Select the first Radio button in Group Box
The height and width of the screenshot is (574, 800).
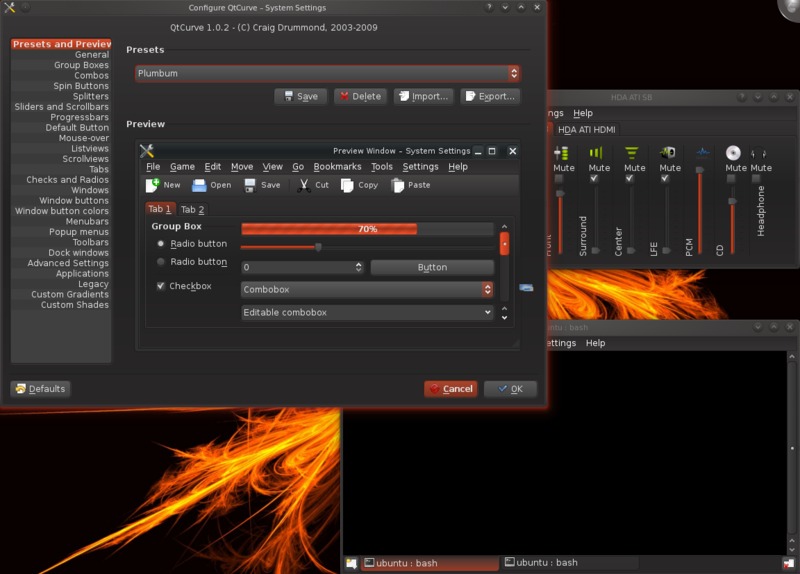coord(161,243)
